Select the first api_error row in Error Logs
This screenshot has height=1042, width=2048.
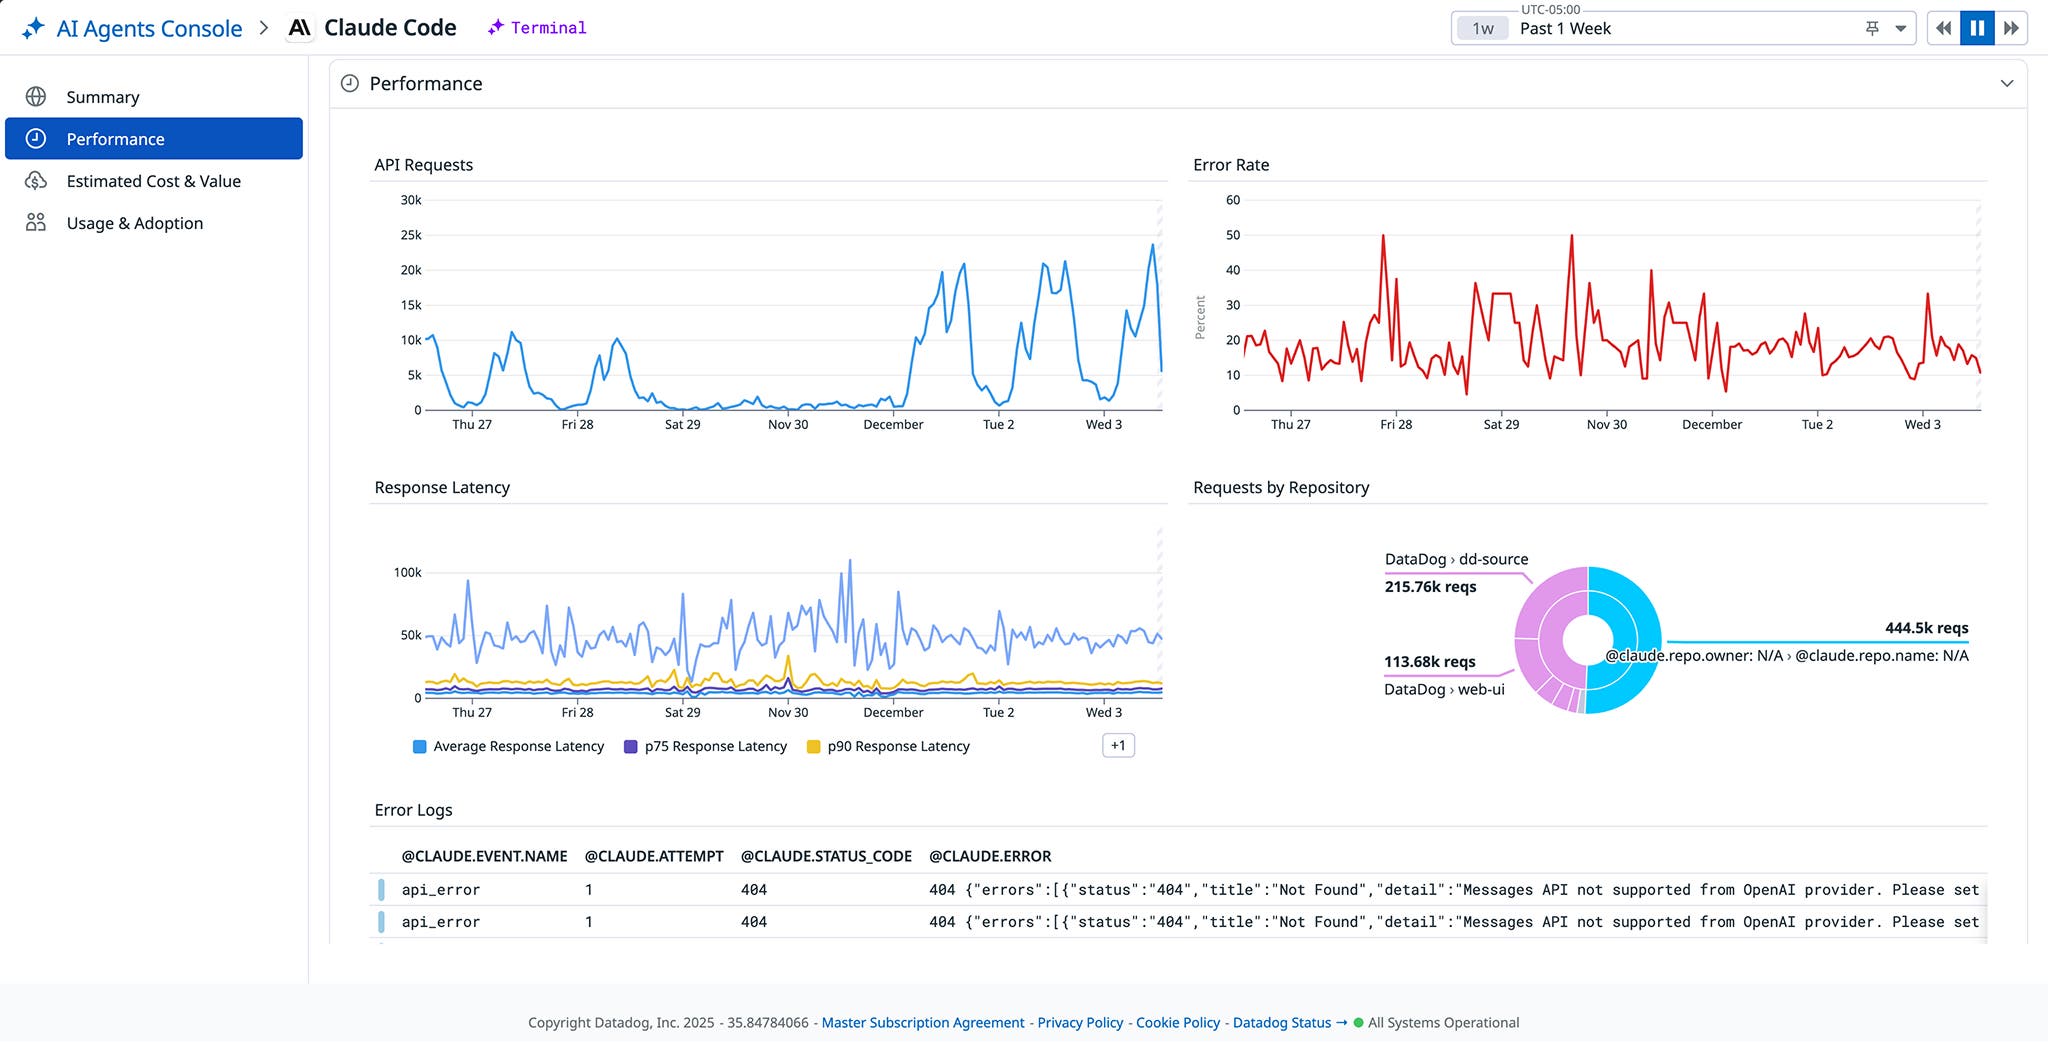[x=440, y=889]
